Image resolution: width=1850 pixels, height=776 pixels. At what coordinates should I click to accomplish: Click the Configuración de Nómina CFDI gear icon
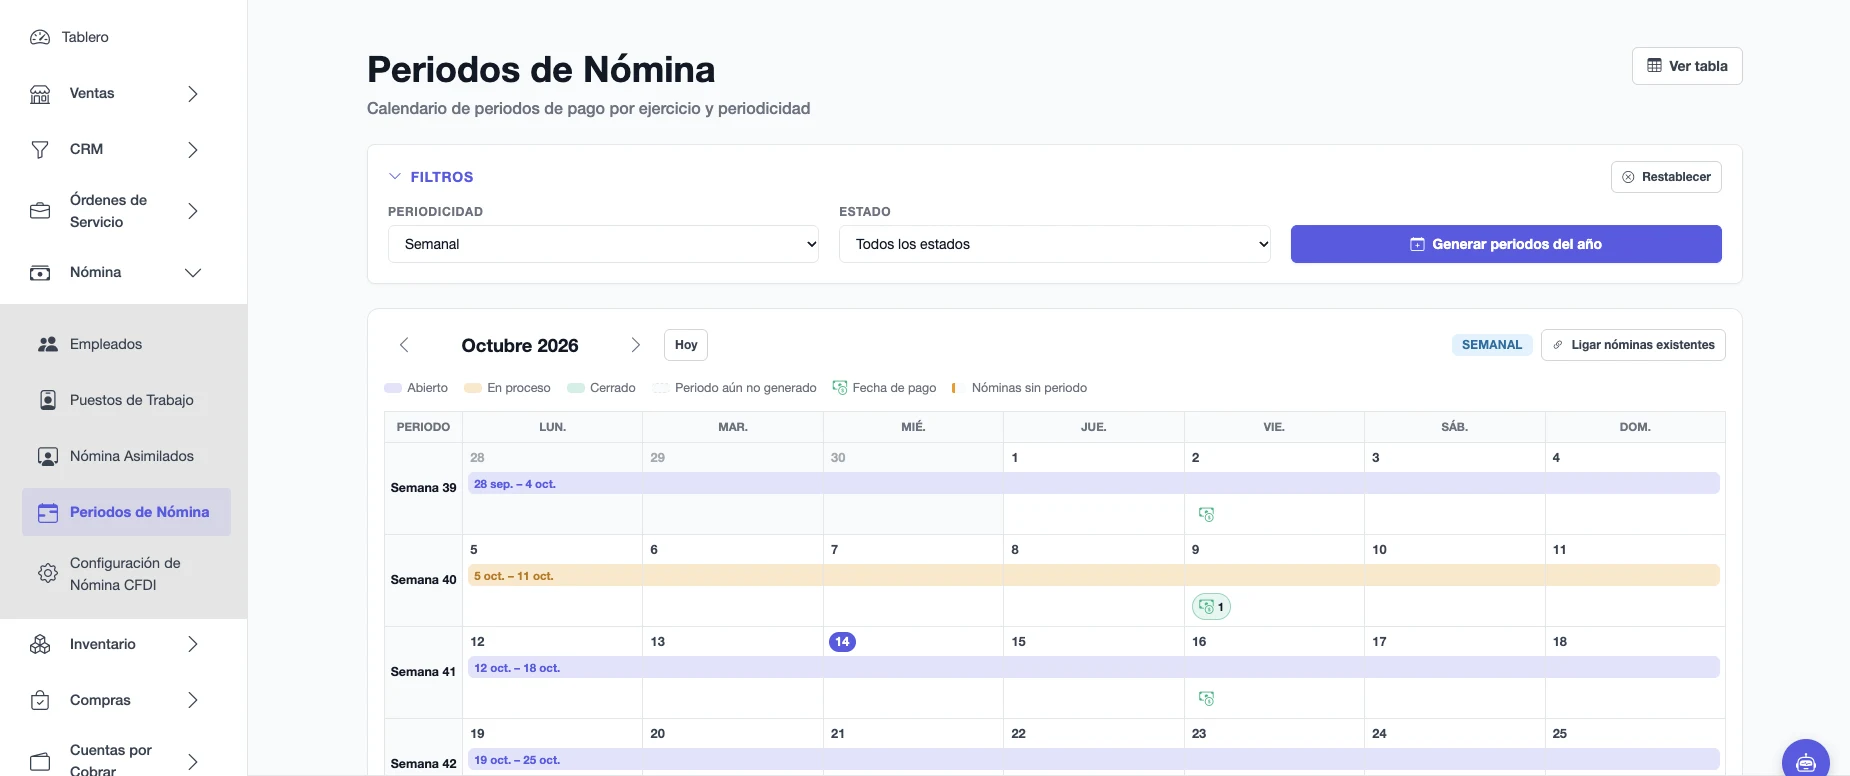tap(48, 574)
